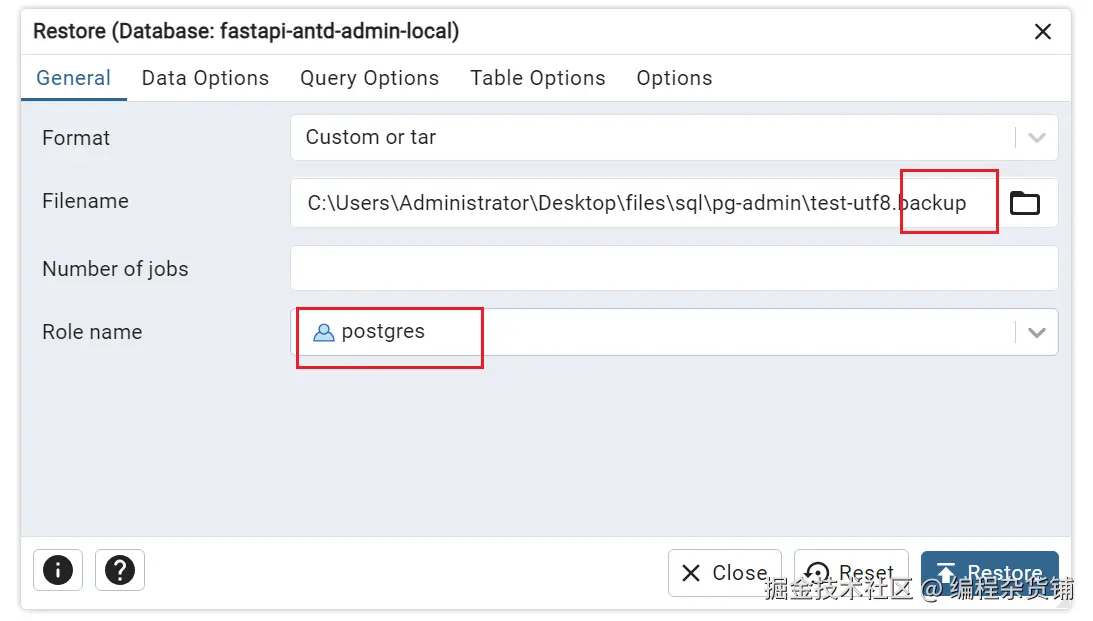Expand the Format dropdown chevron
The width and height of the screenshot is (1093, 621).
click(x=1036, y=138)
